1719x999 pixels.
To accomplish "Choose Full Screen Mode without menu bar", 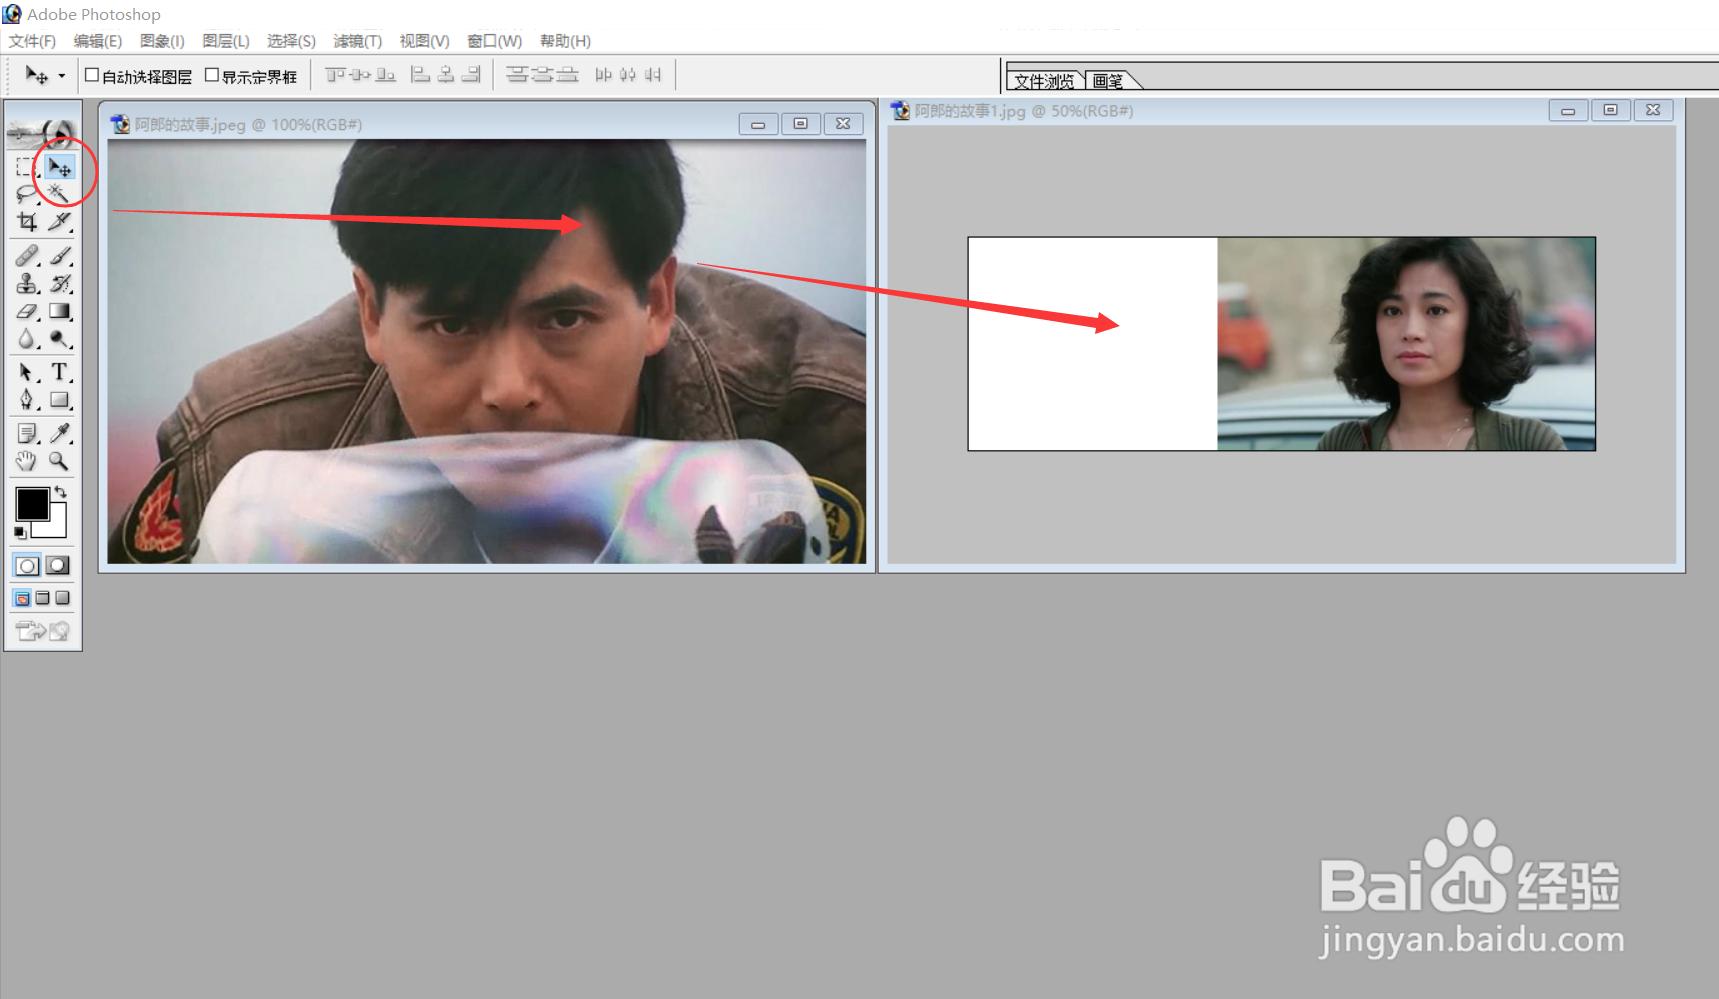I will coord(62,598).
